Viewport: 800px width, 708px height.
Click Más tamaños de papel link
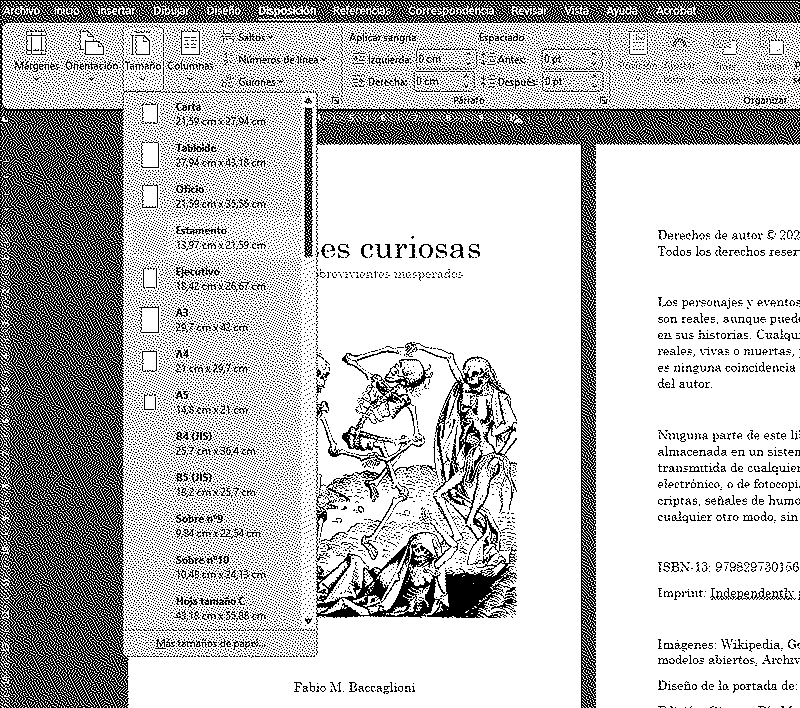(x=208, y=642)
